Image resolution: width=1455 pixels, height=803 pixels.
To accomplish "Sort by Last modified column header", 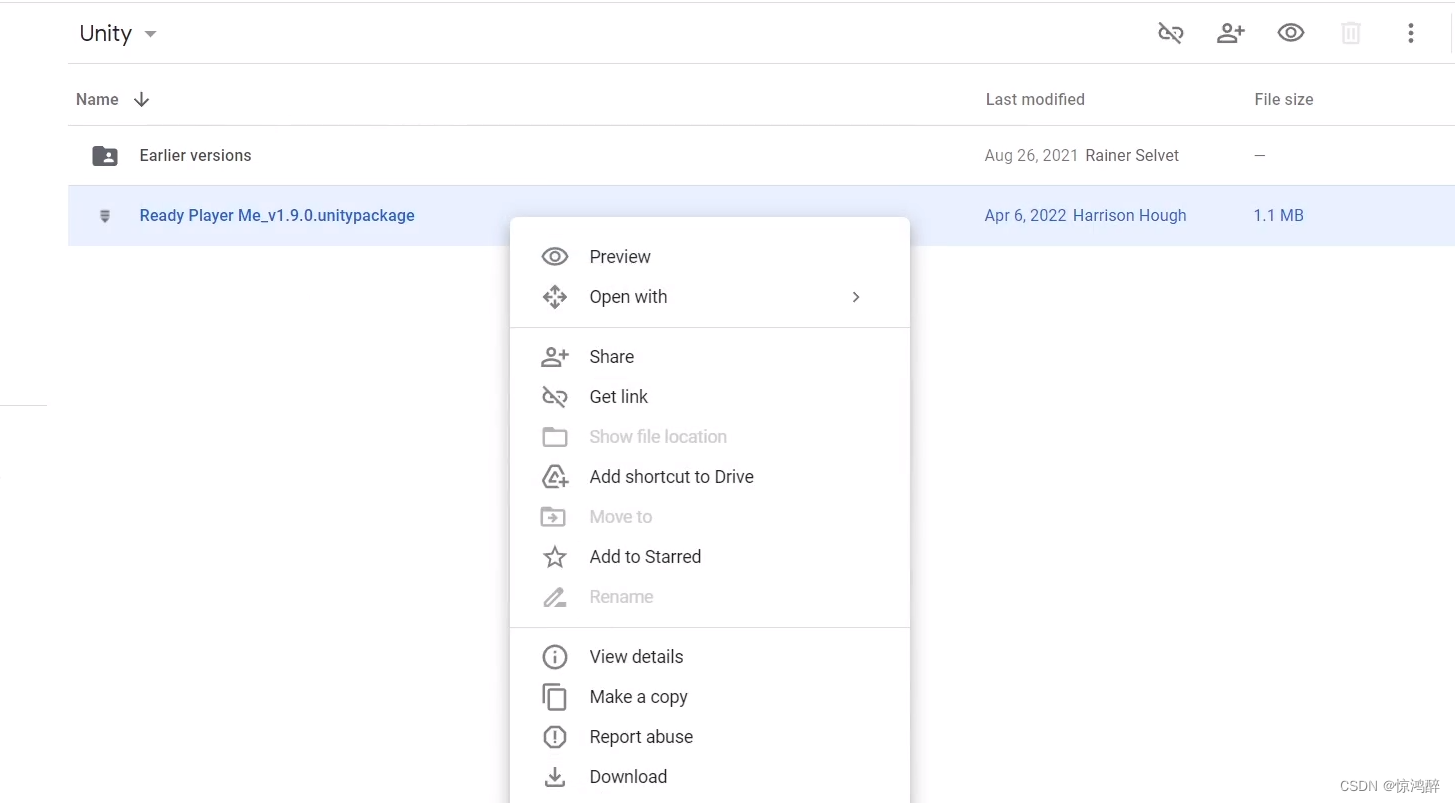I will click(x=1035, y=99).
